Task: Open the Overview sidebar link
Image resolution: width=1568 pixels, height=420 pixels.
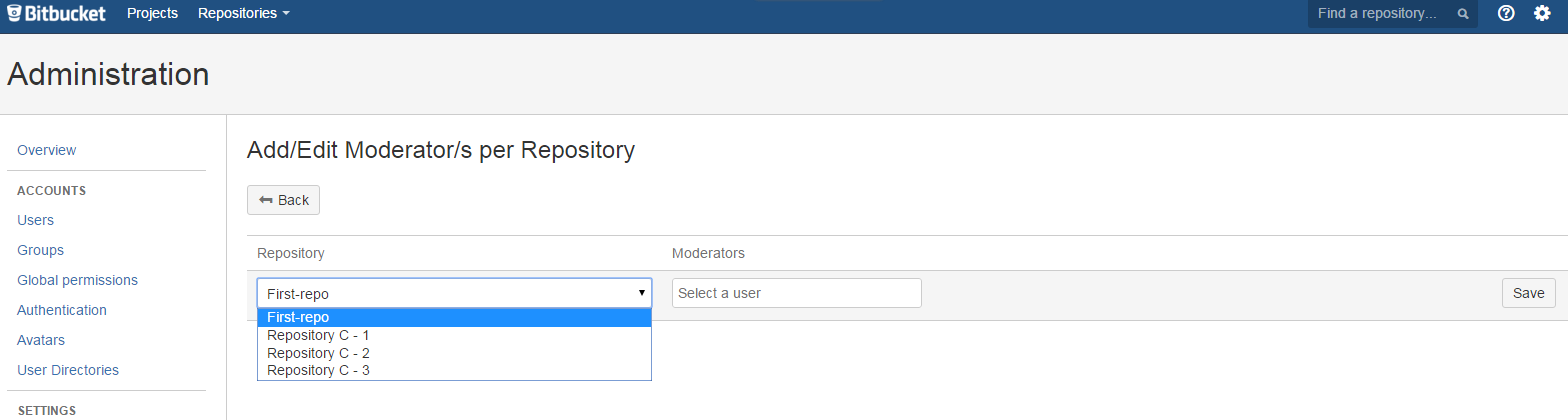Action: pos(47,150)
